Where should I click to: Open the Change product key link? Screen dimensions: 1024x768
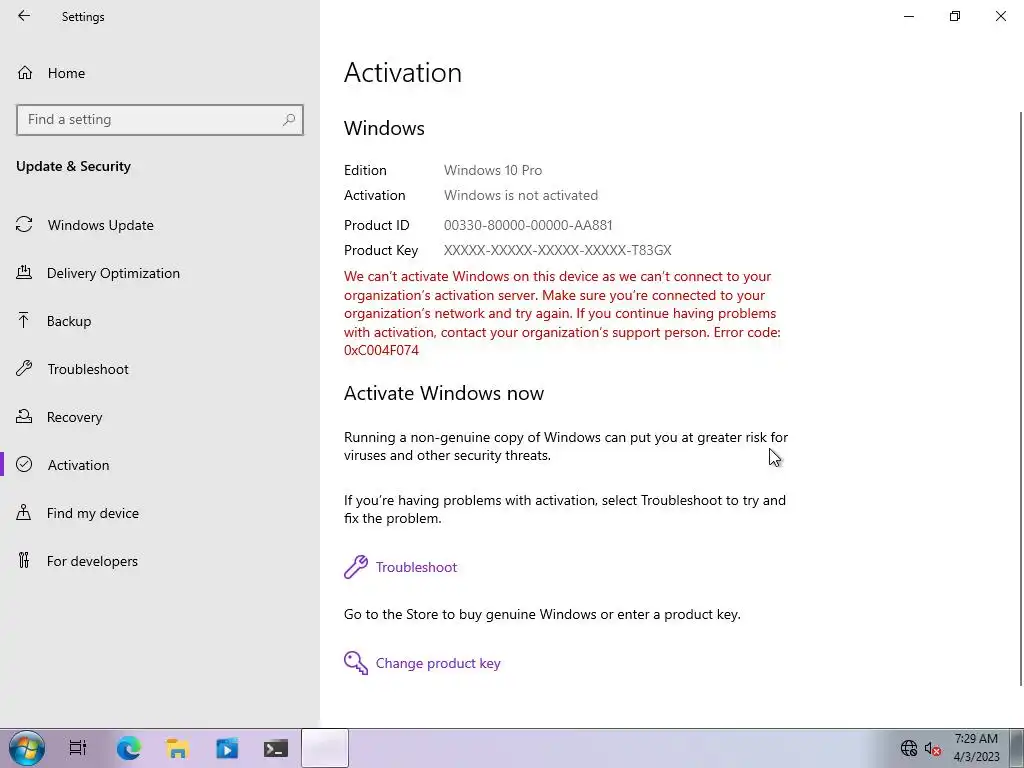click(438, 663)
